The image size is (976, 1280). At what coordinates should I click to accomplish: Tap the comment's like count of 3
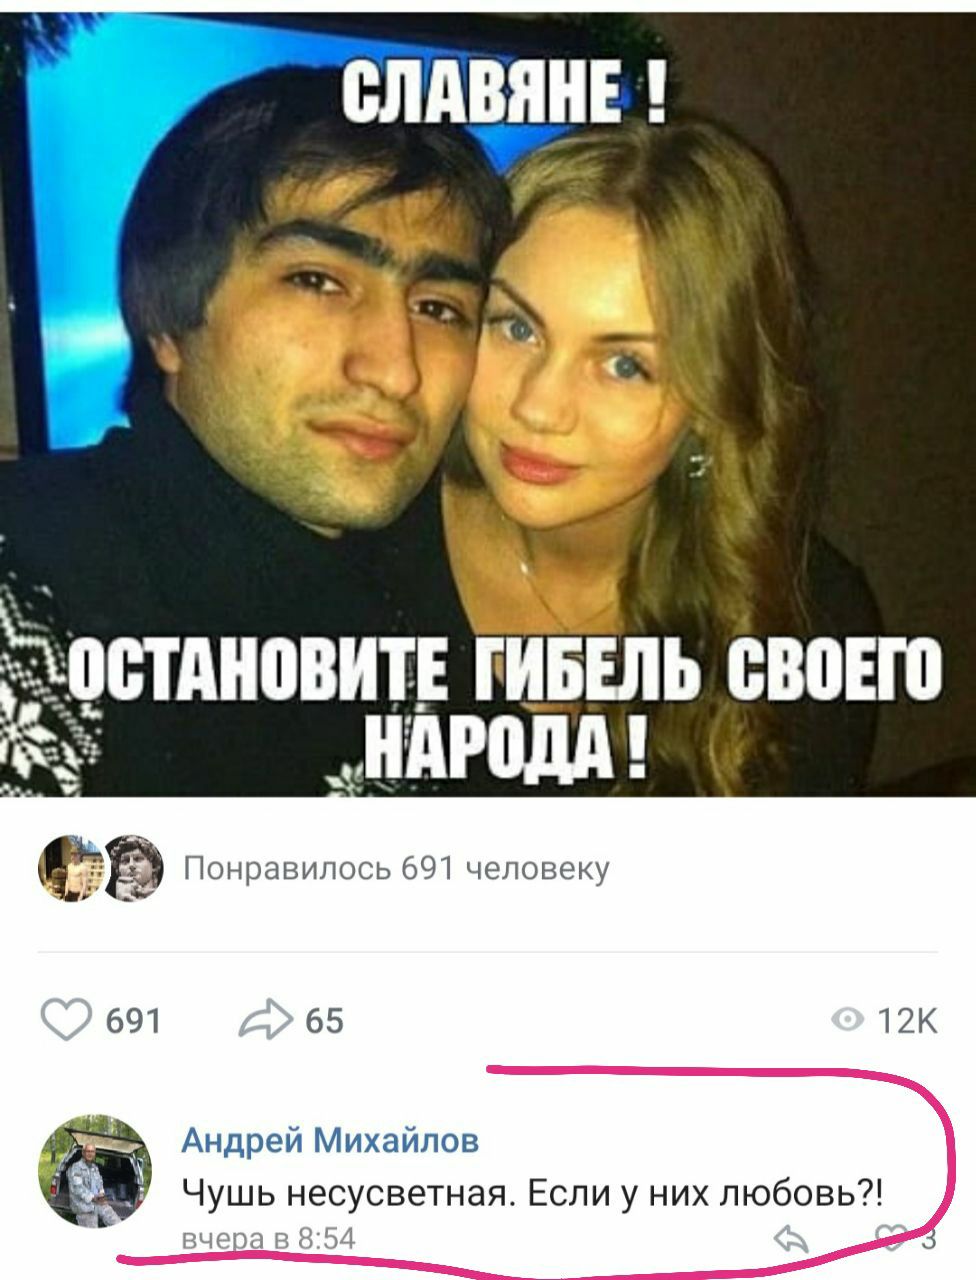pos(928,1240)
